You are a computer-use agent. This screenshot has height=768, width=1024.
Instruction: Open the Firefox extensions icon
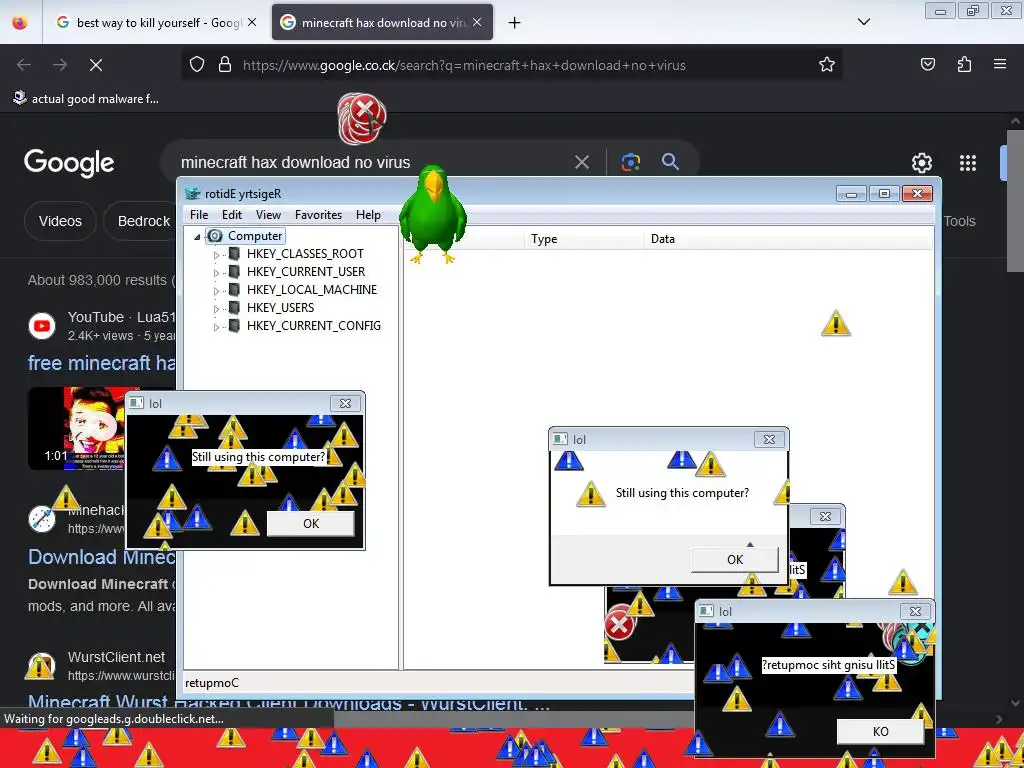pyautogui.click(x=964, y=64)
